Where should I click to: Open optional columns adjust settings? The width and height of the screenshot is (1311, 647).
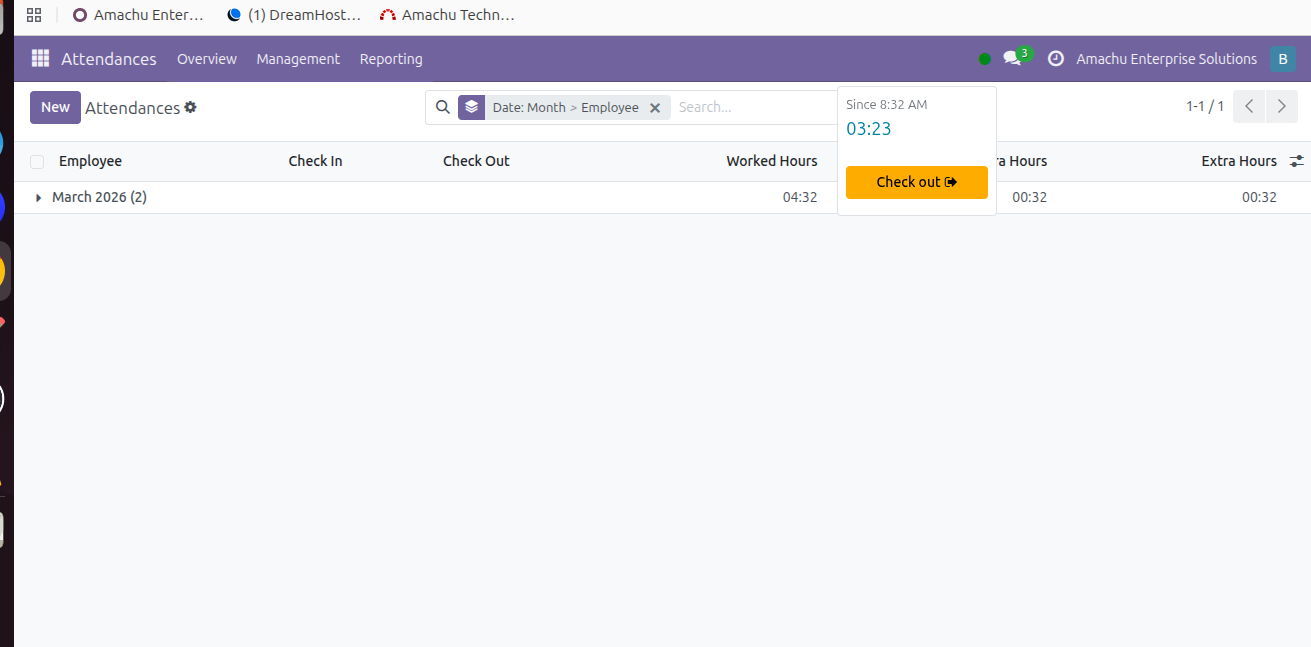pos(1297,161)
